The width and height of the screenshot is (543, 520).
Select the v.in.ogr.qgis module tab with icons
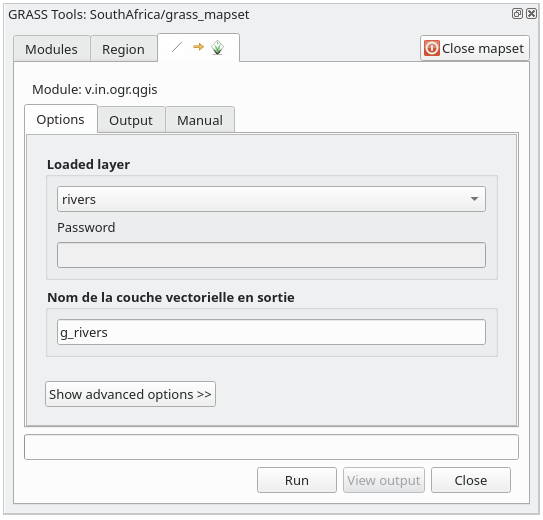[198, 48]
